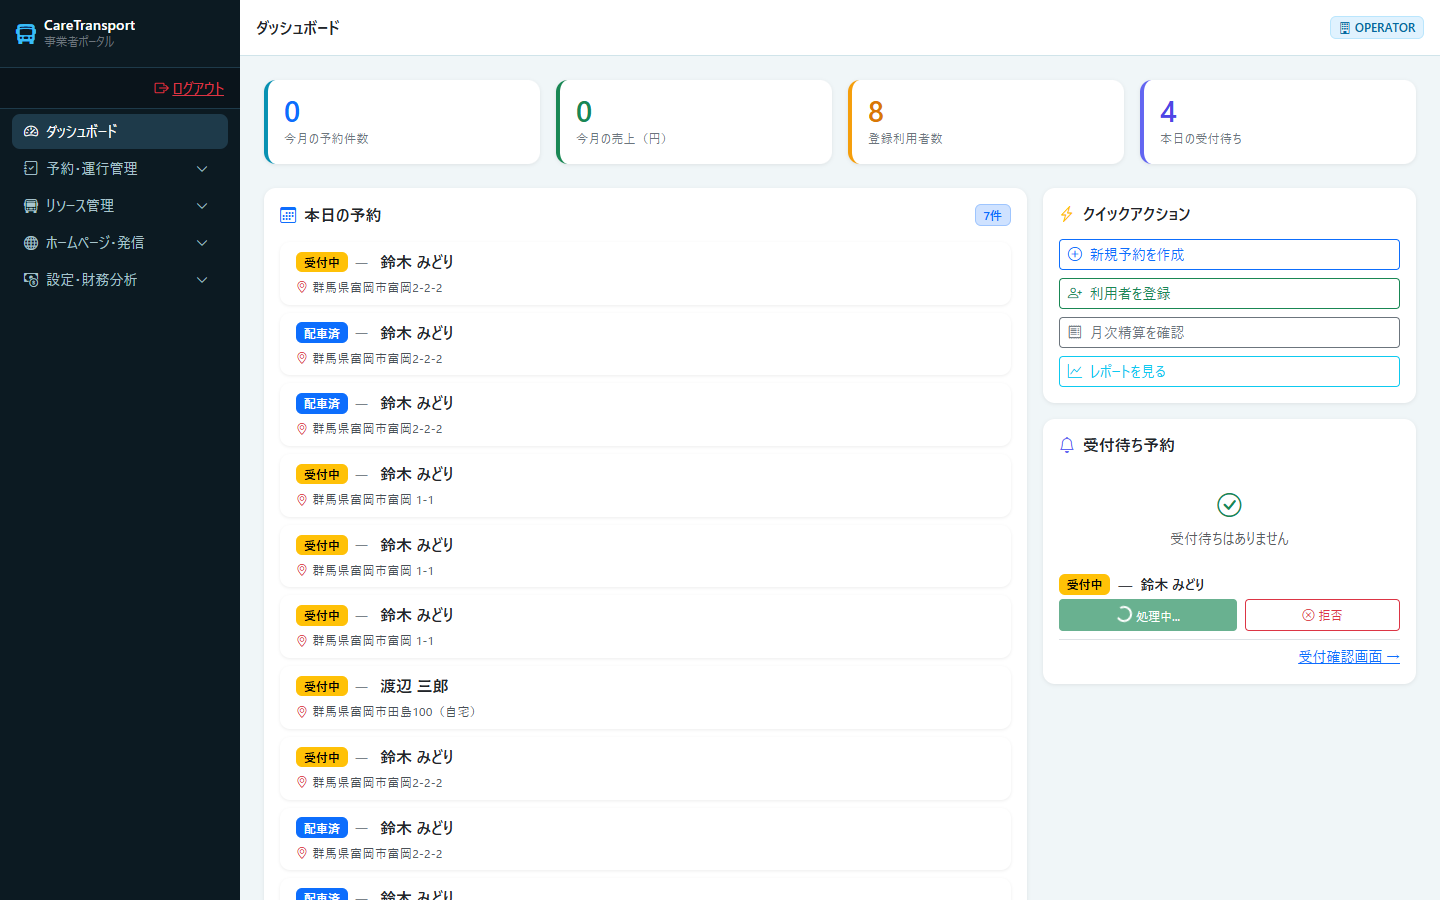Click the dashboard gauge icon in sidebar
This screenshot has width=1440, height=900.
[31, 132]
